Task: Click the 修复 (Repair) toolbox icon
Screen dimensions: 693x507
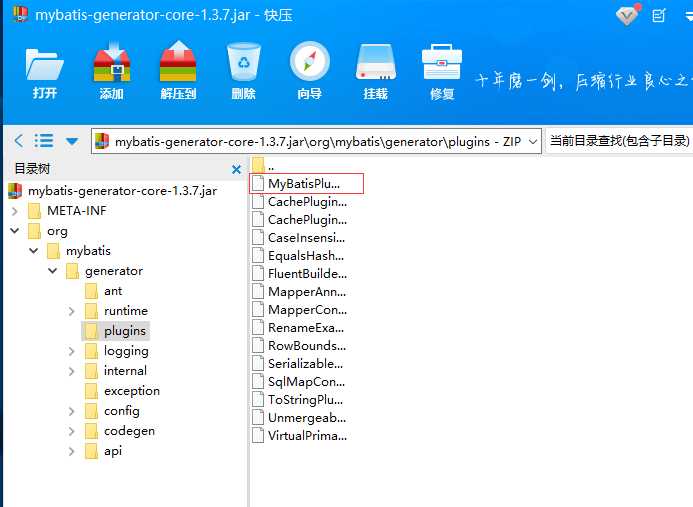Action: click(442, 71)
